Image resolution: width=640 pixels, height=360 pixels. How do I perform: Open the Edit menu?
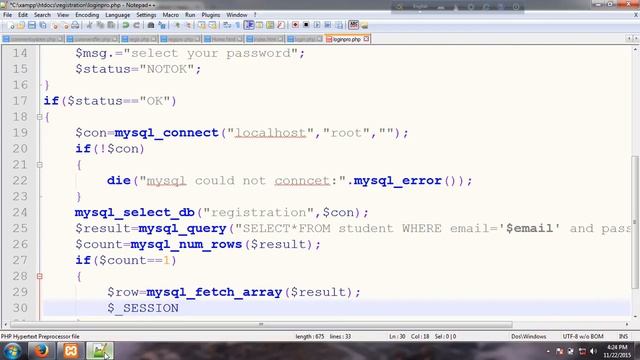(x=23, y=15)
